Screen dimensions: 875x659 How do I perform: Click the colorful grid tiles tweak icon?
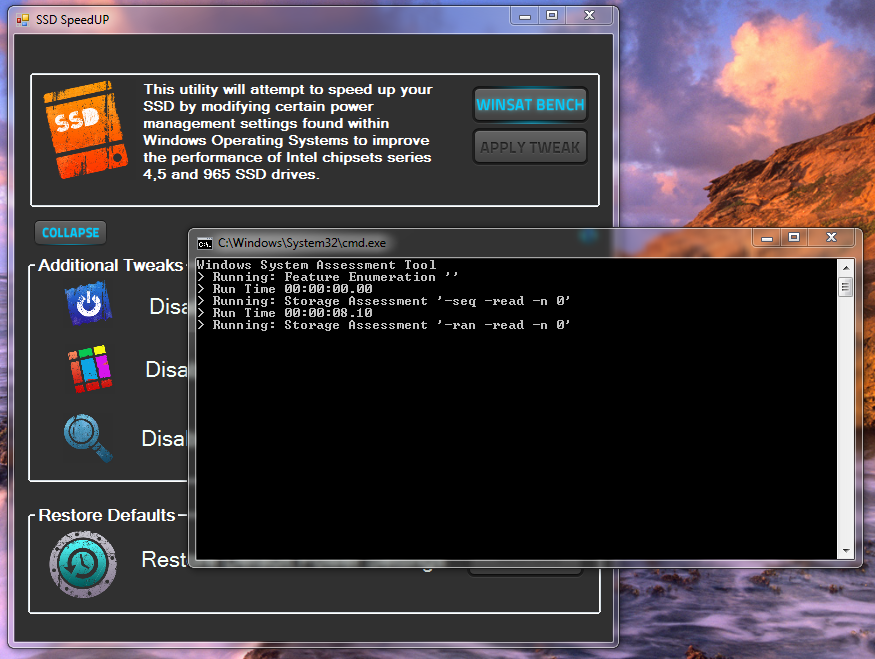(x=89, y=369)
